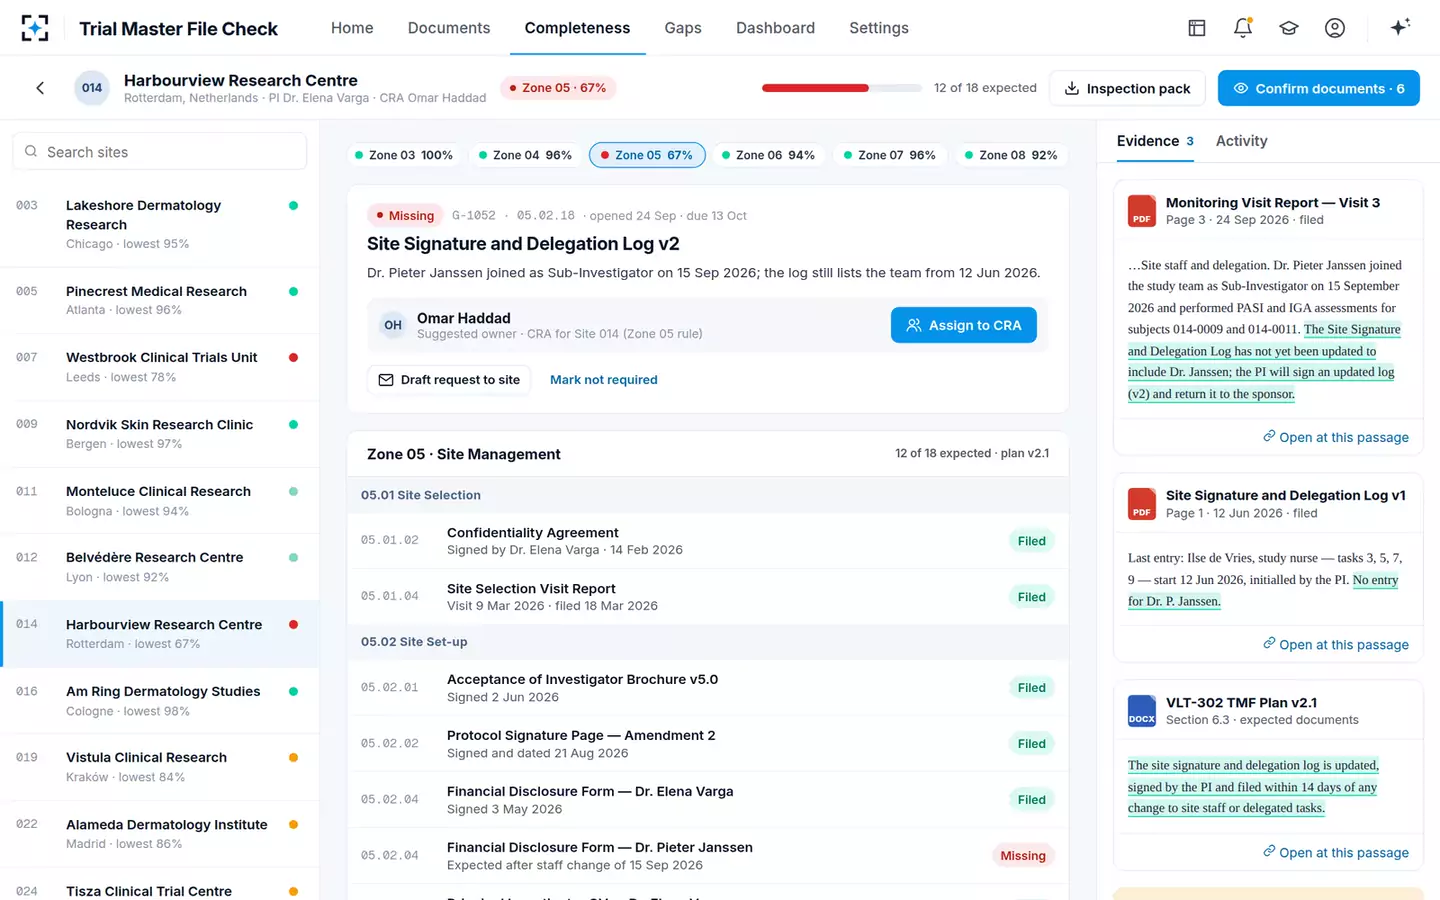Click the VLT-302 TMF Plan DOCX icon
The height and width of the screenshot is (900, 1440).
[1142, 711]
